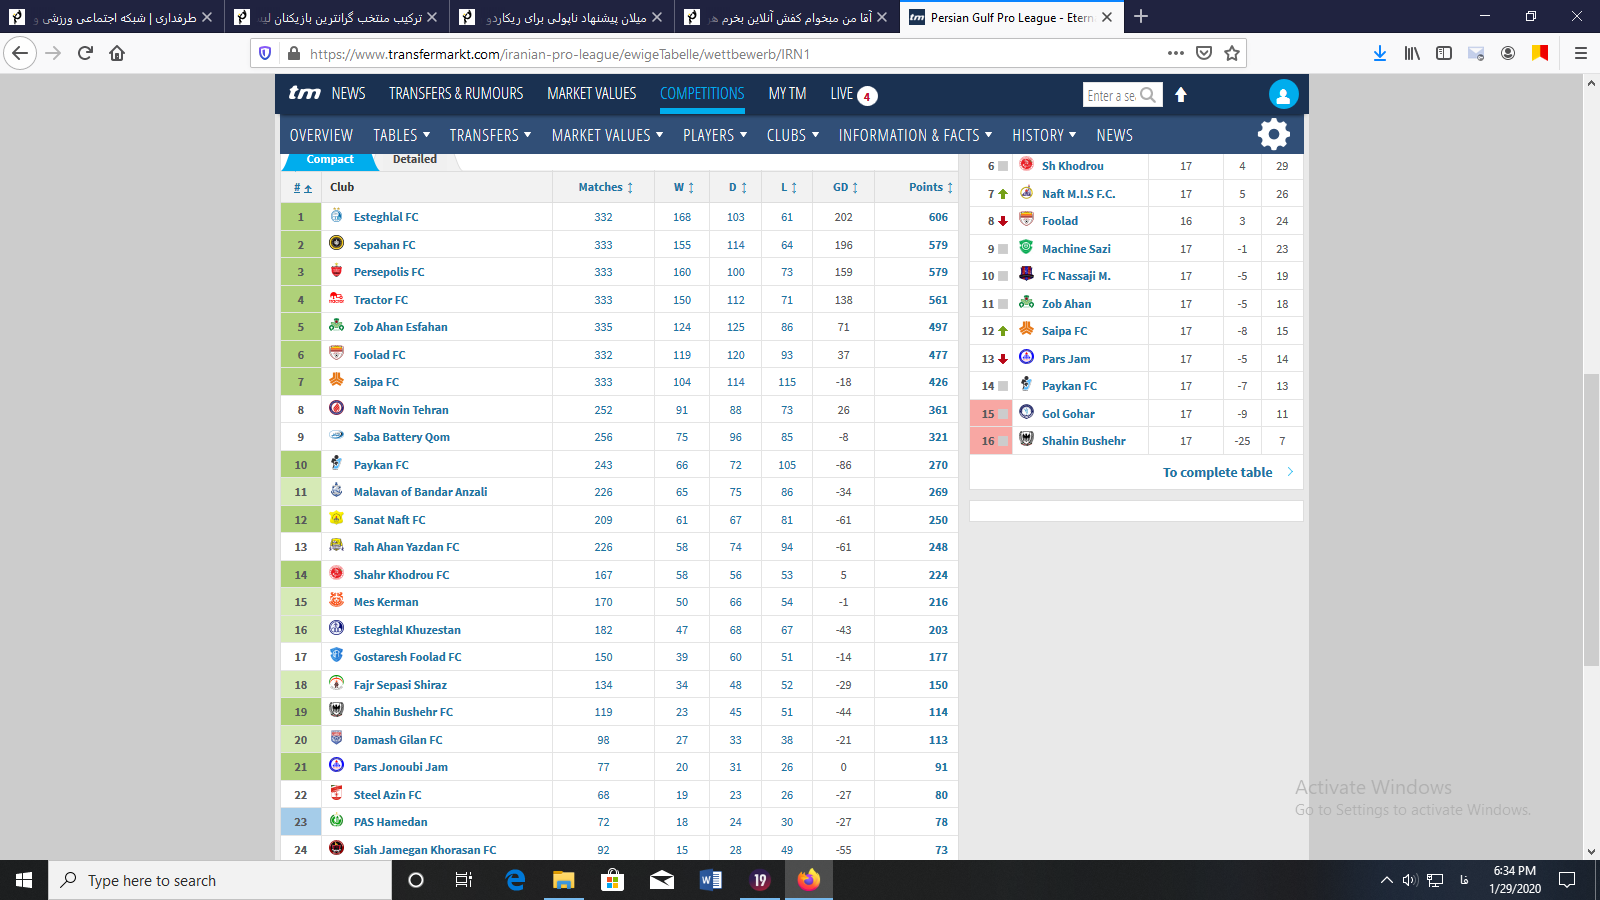Viewport: 1600px width, 900px height.
Task: Click Esteghlal FC points value 606
Action: click(938, 217)
